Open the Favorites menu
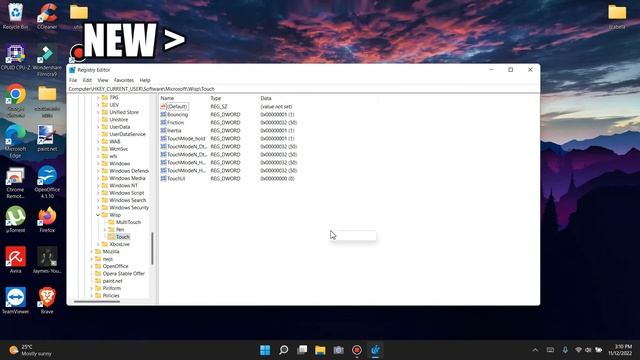640x360 pixels. click(124, 80)
